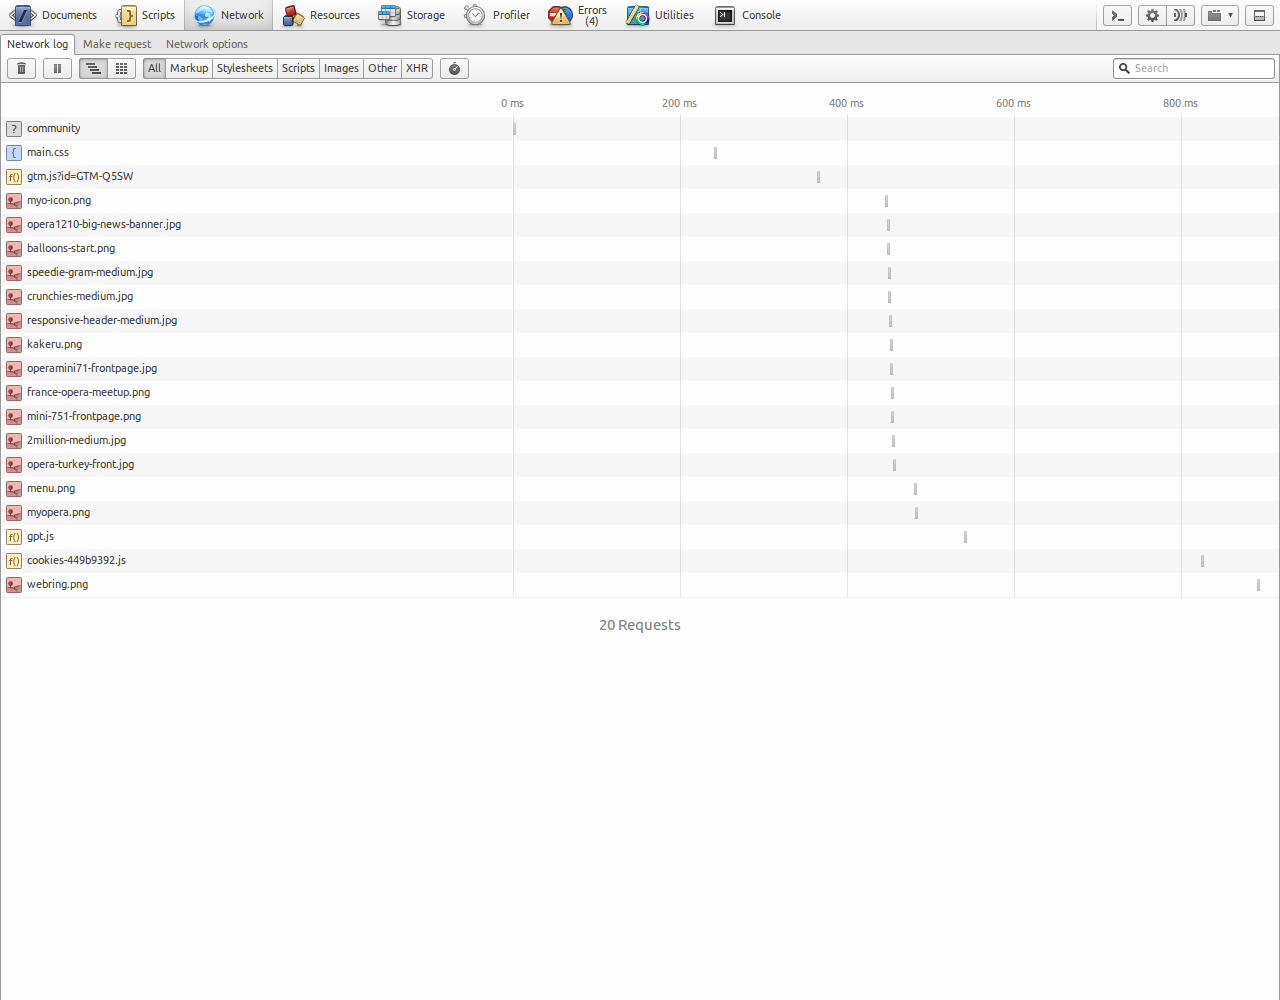Viewport: 1280px width, 1000px height.
Task: Select the myo-icon.png request
Action: click(640, 200)
